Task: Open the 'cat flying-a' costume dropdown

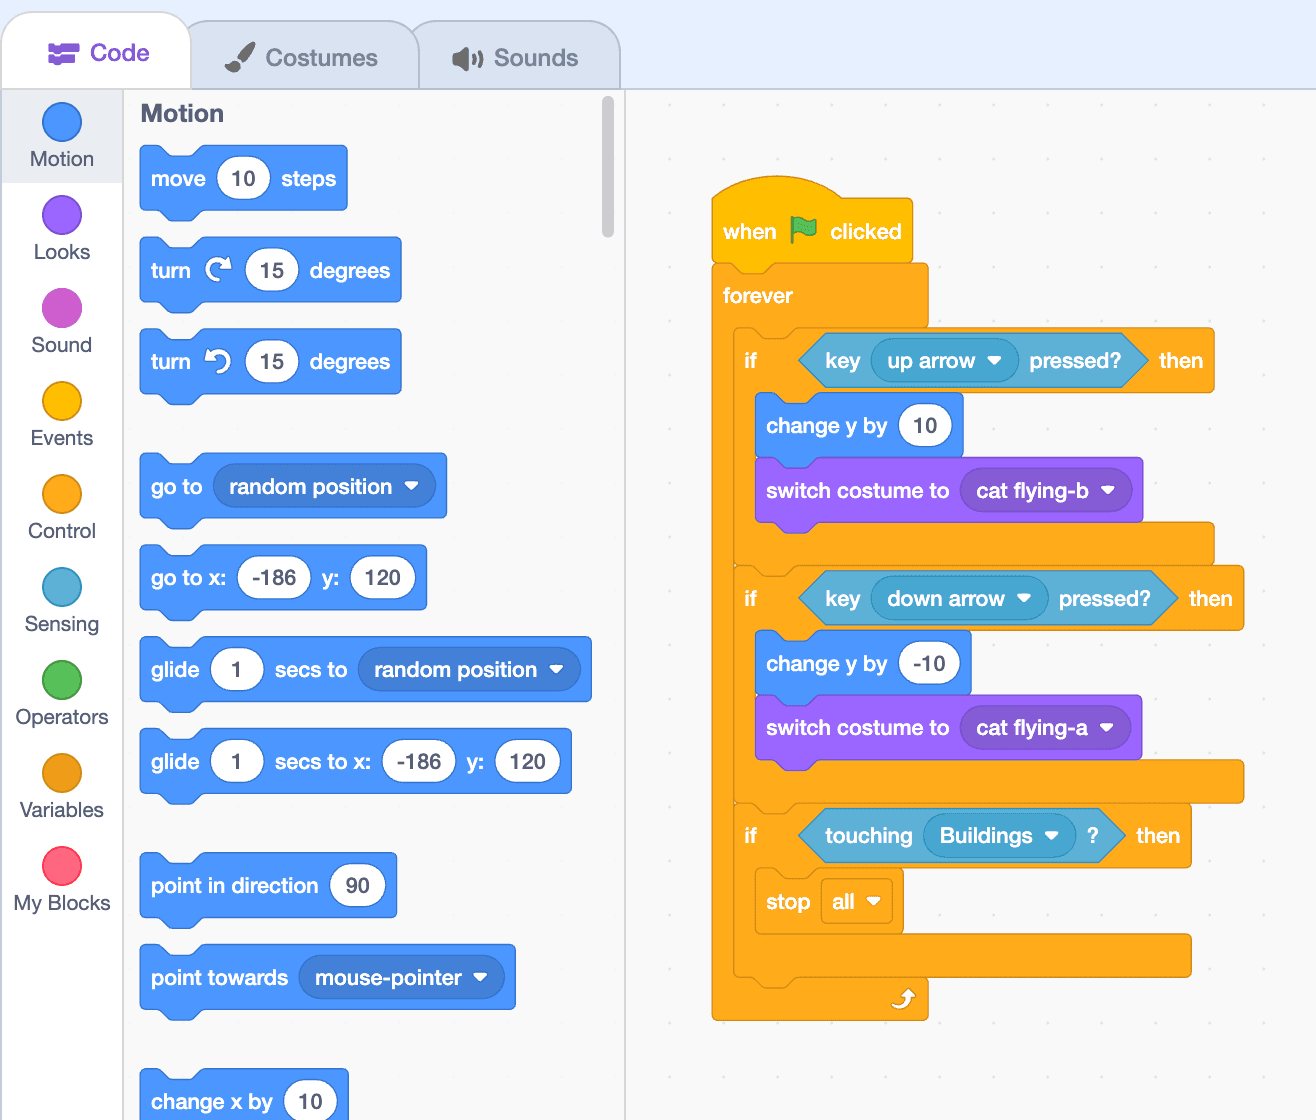Action: point(1045,728)
